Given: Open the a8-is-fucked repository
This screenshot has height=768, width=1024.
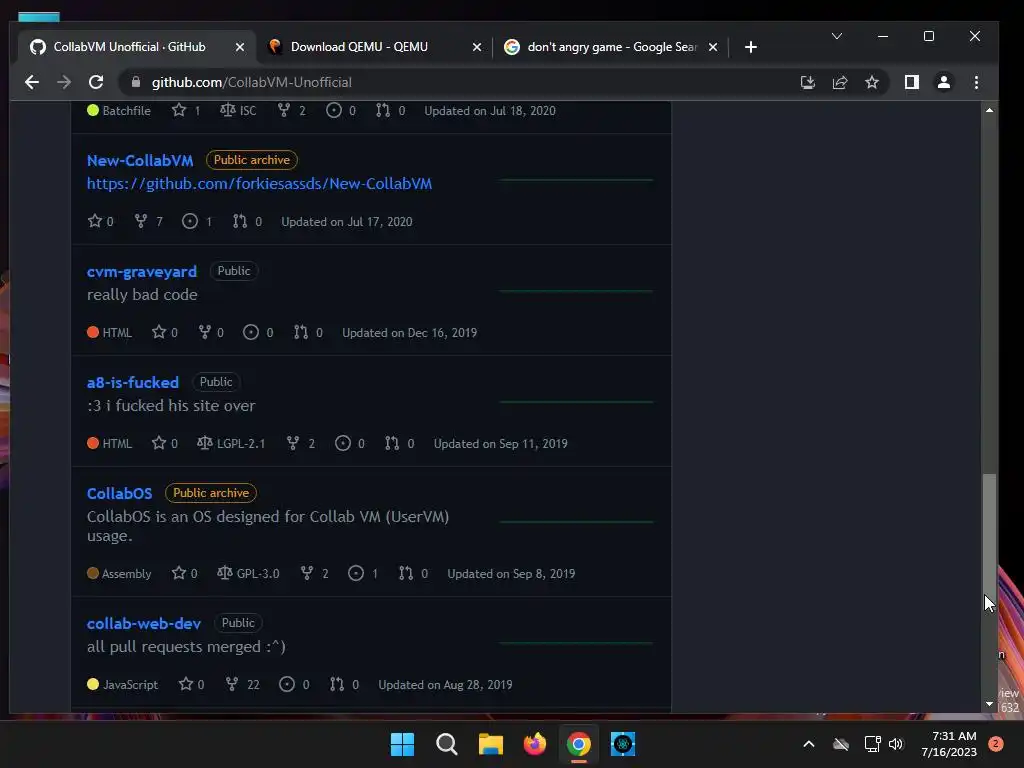Looking at the screenshot, I should tap(133, 383).
